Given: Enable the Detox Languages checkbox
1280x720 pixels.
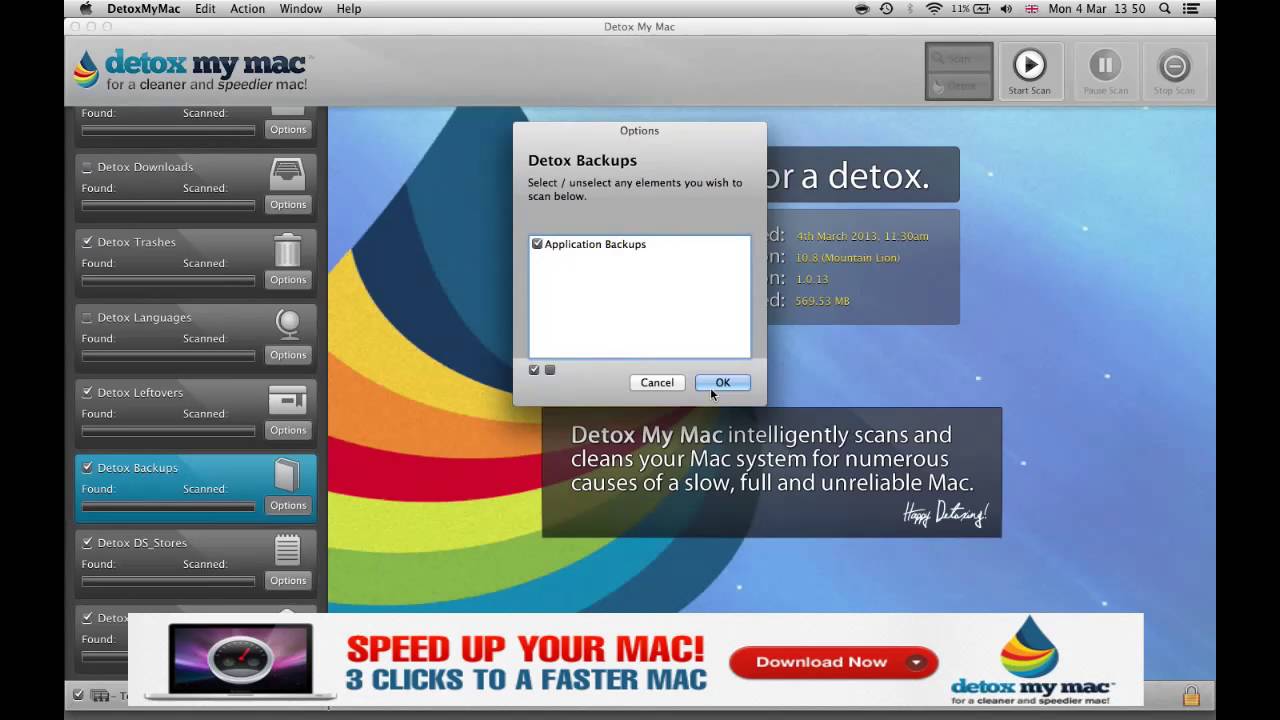Looking at the screenshot, I should [87, 317].
